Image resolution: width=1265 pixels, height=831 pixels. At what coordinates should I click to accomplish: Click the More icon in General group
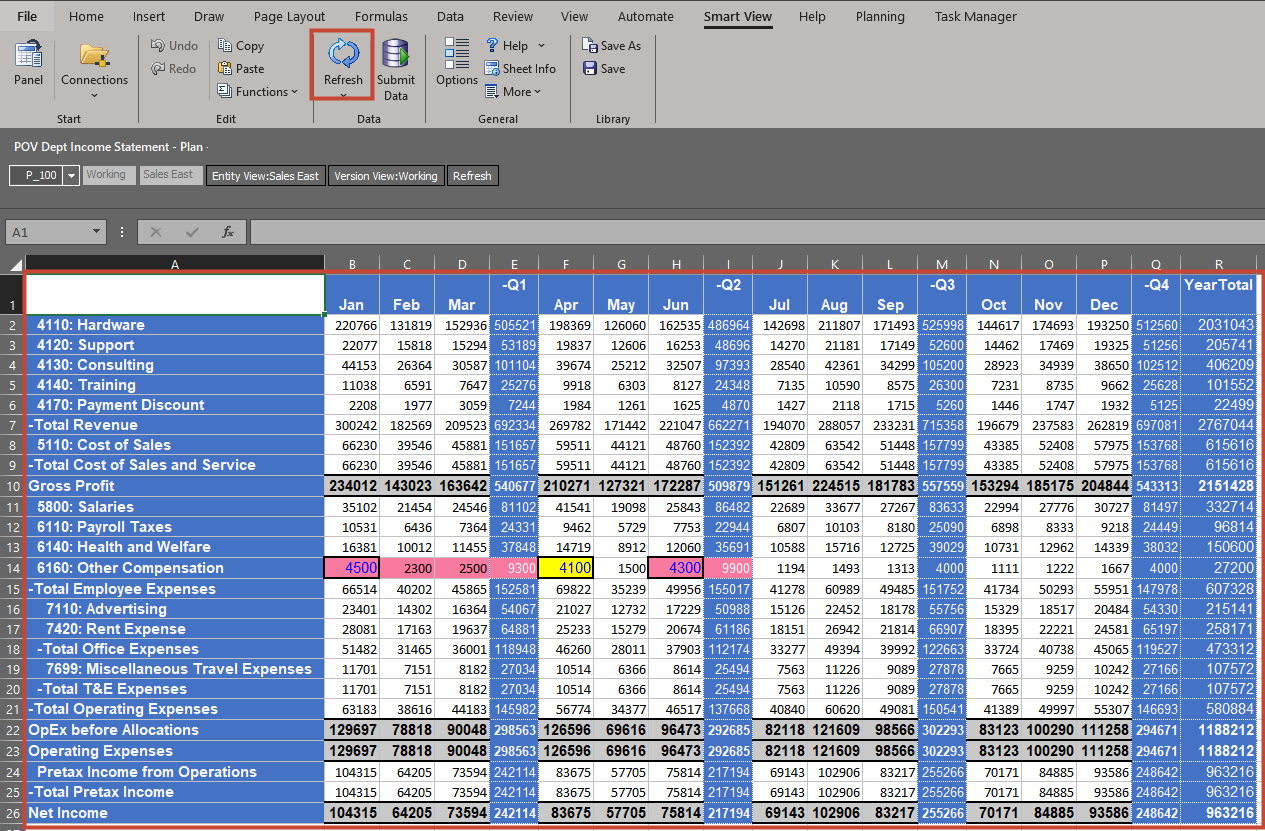pos(492,92)
